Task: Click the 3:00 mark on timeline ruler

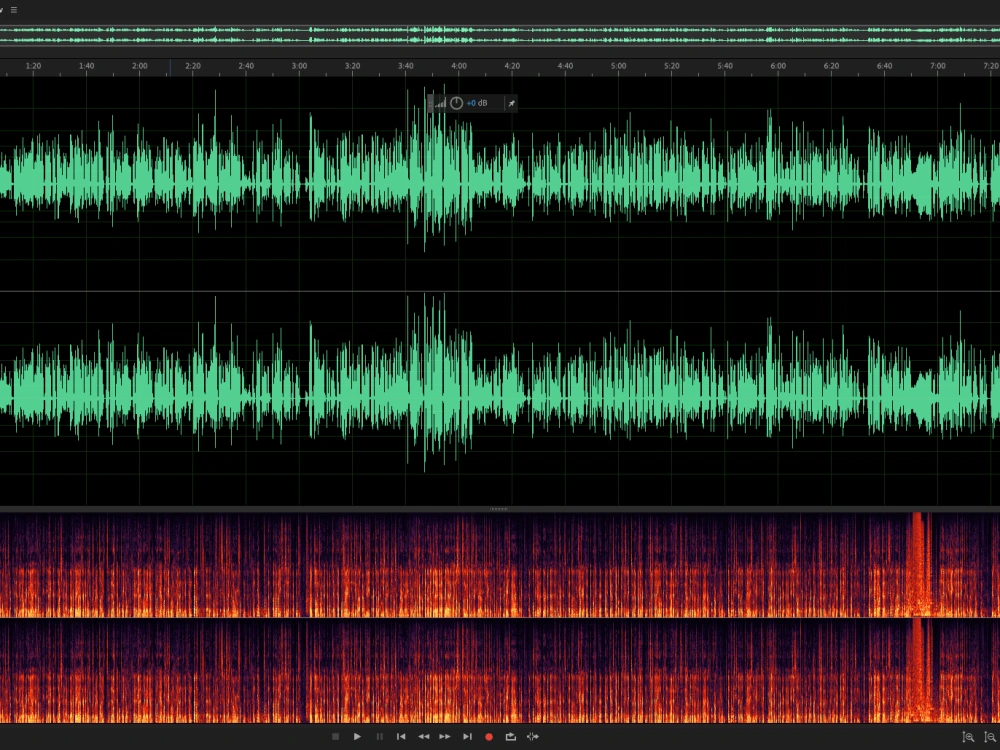Action: (299, 66)
